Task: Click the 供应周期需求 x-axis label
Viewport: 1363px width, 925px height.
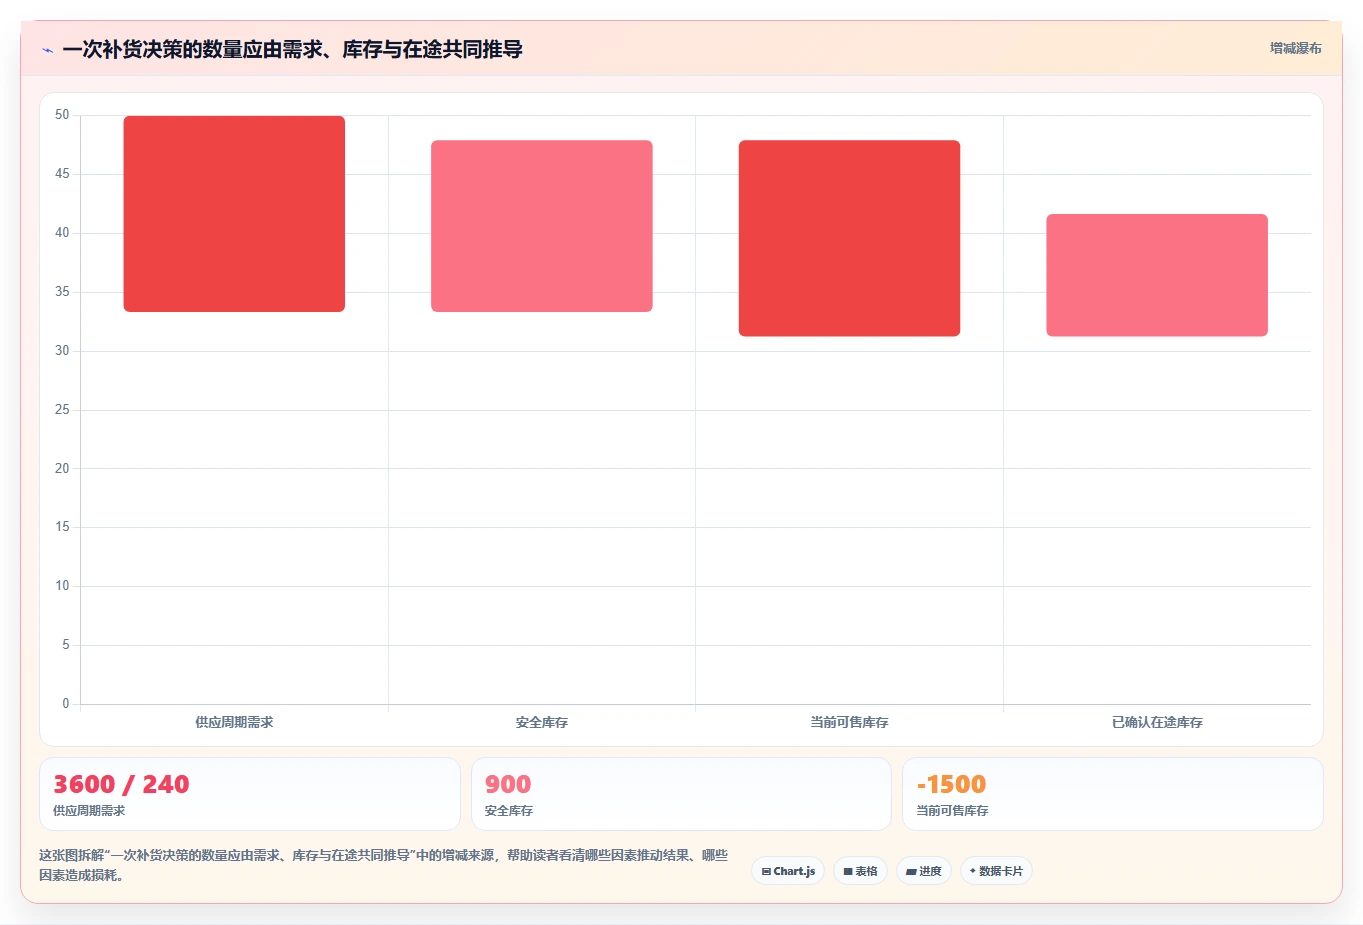Action: pyautogui.click(x=234, y=722)
